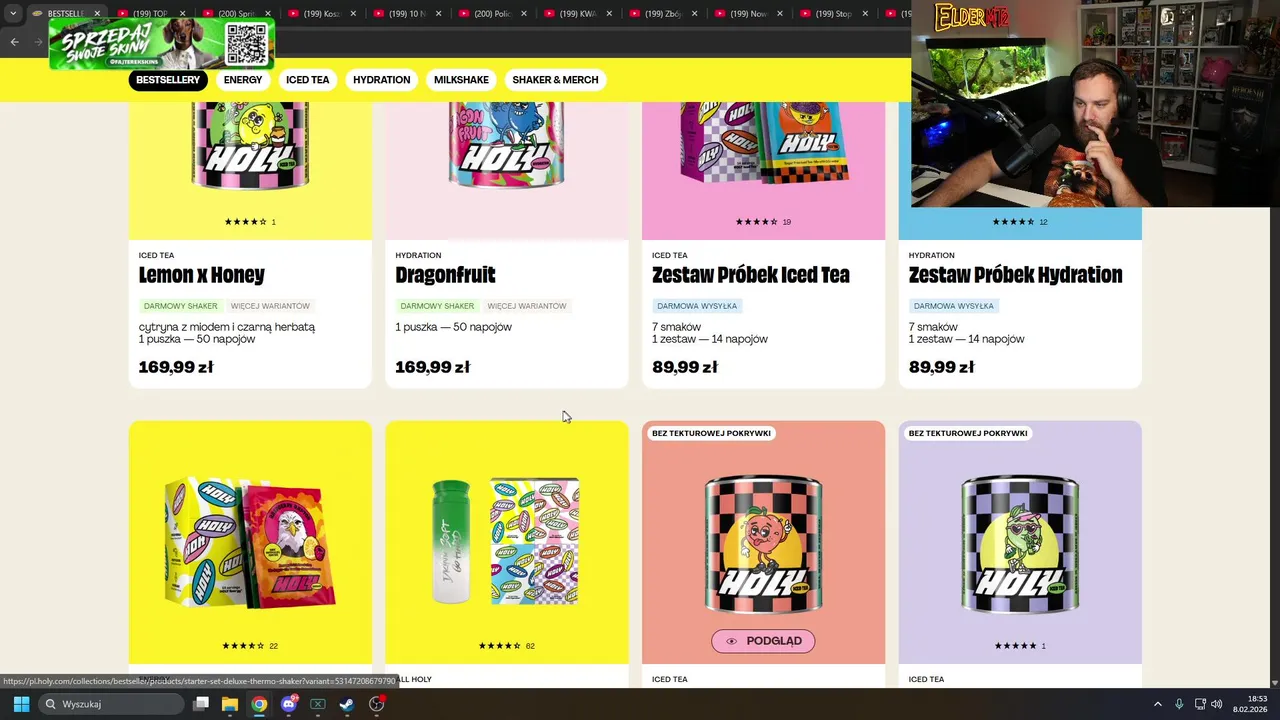Open the Zestaw Próbek Hydration product link

1015,275
